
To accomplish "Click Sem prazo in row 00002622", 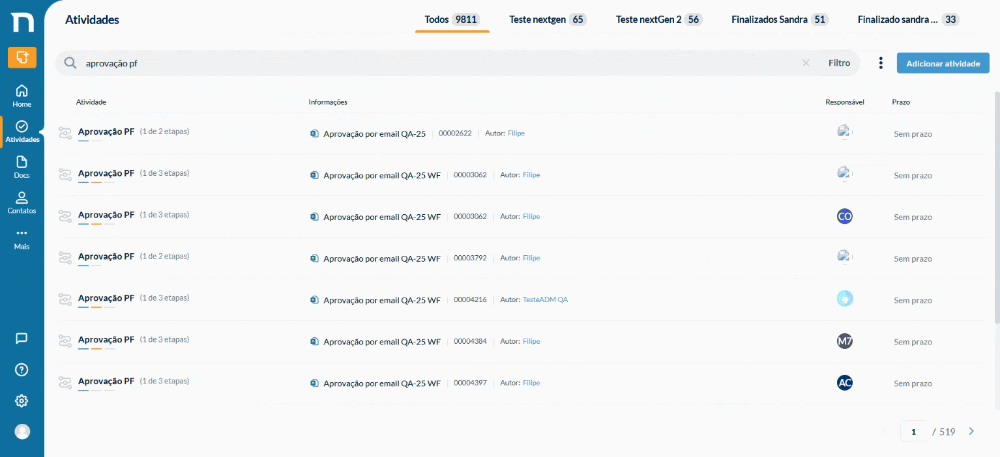I will (x=913, y=134).
